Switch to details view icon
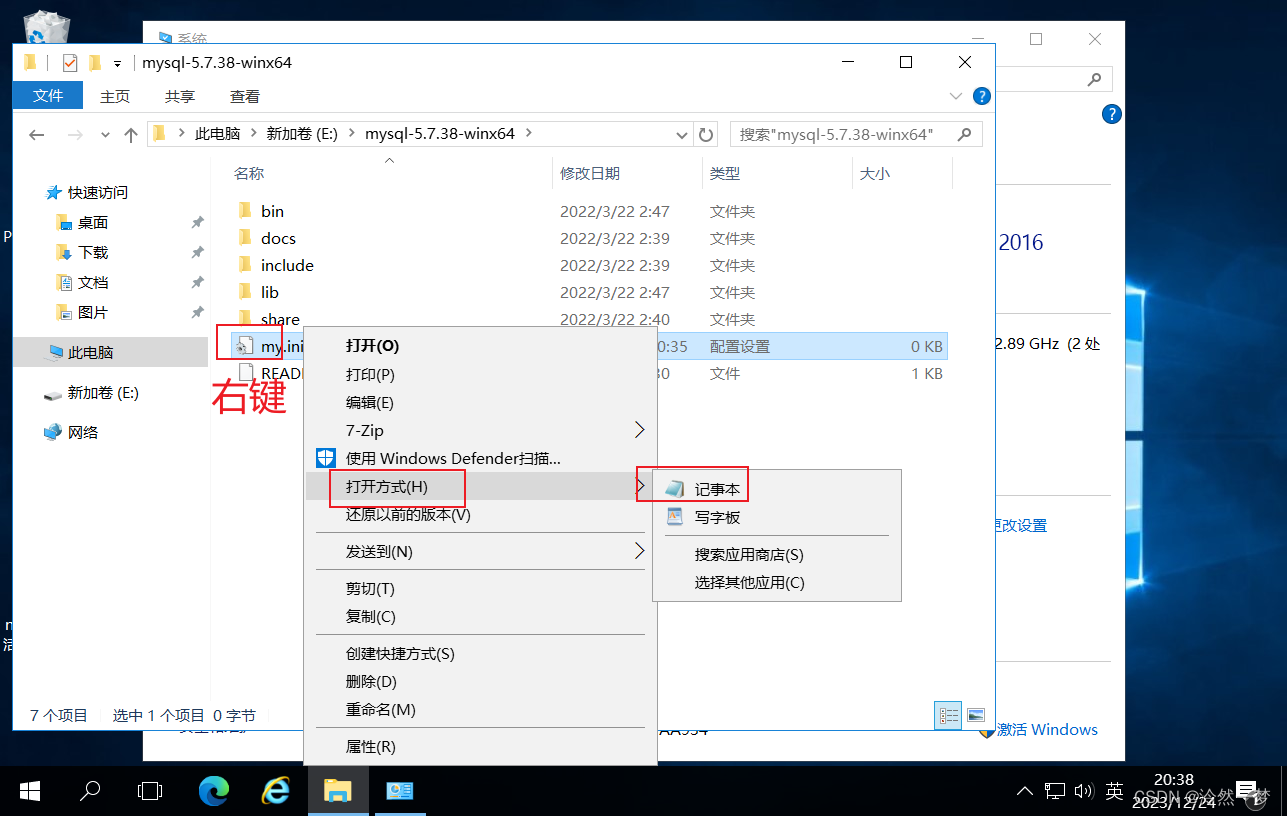This screenshot has height=816, width=1287. 948,715
